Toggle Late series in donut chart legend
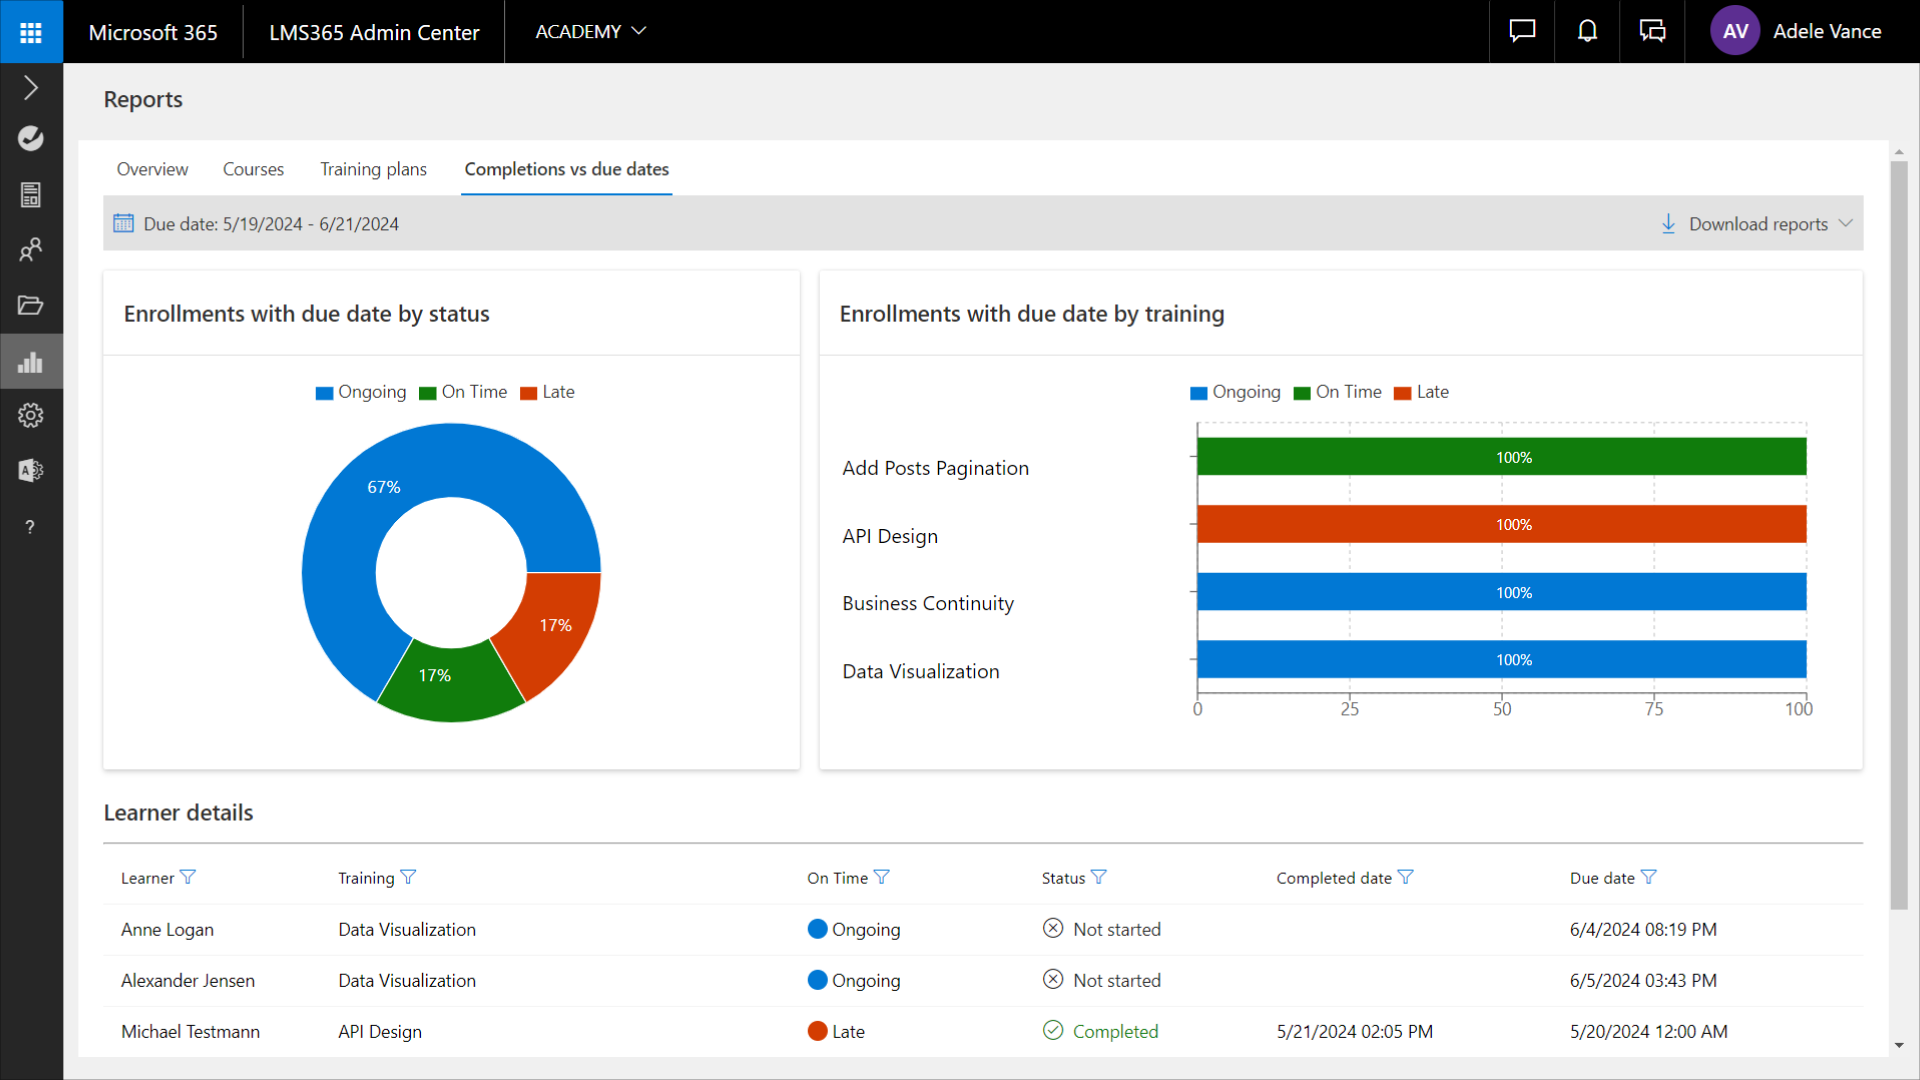The height and width of the screenshot is (1080, 1920). [547, 392]
